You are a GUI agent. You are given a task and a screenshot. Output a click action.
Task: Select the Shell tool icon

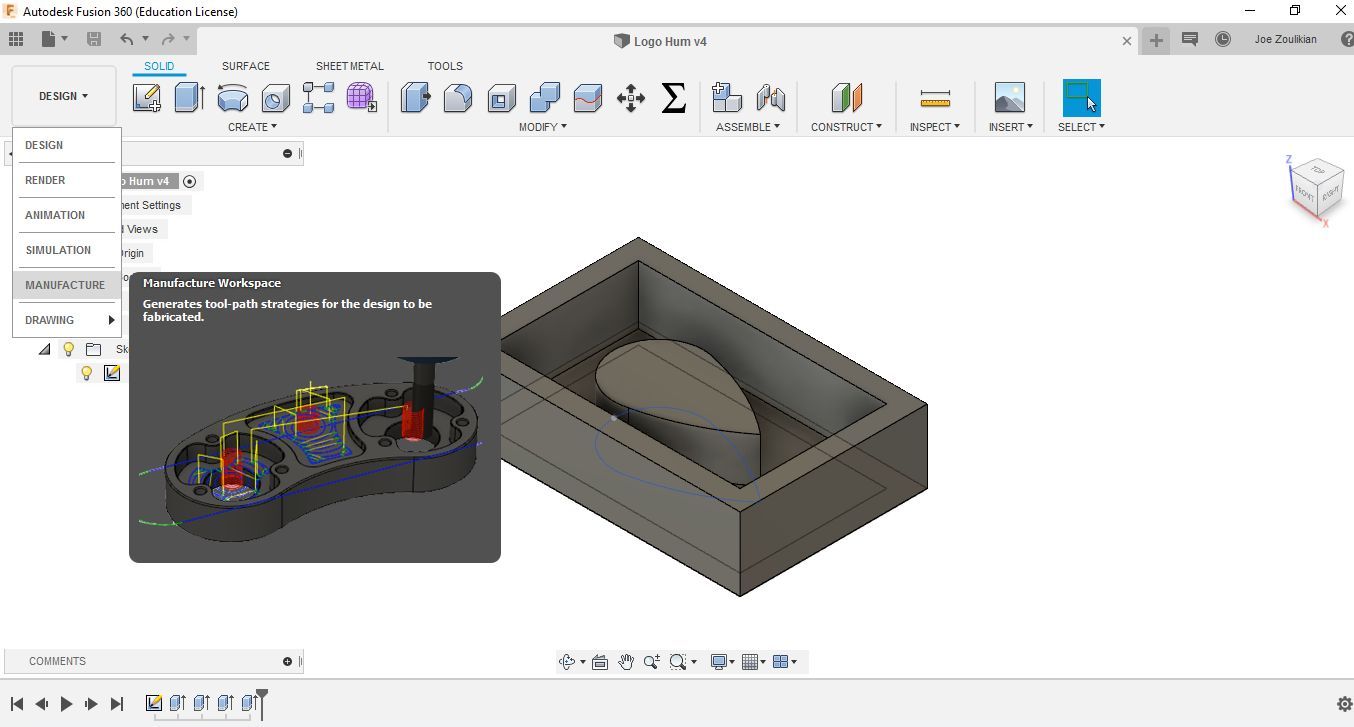coord(501,98)
